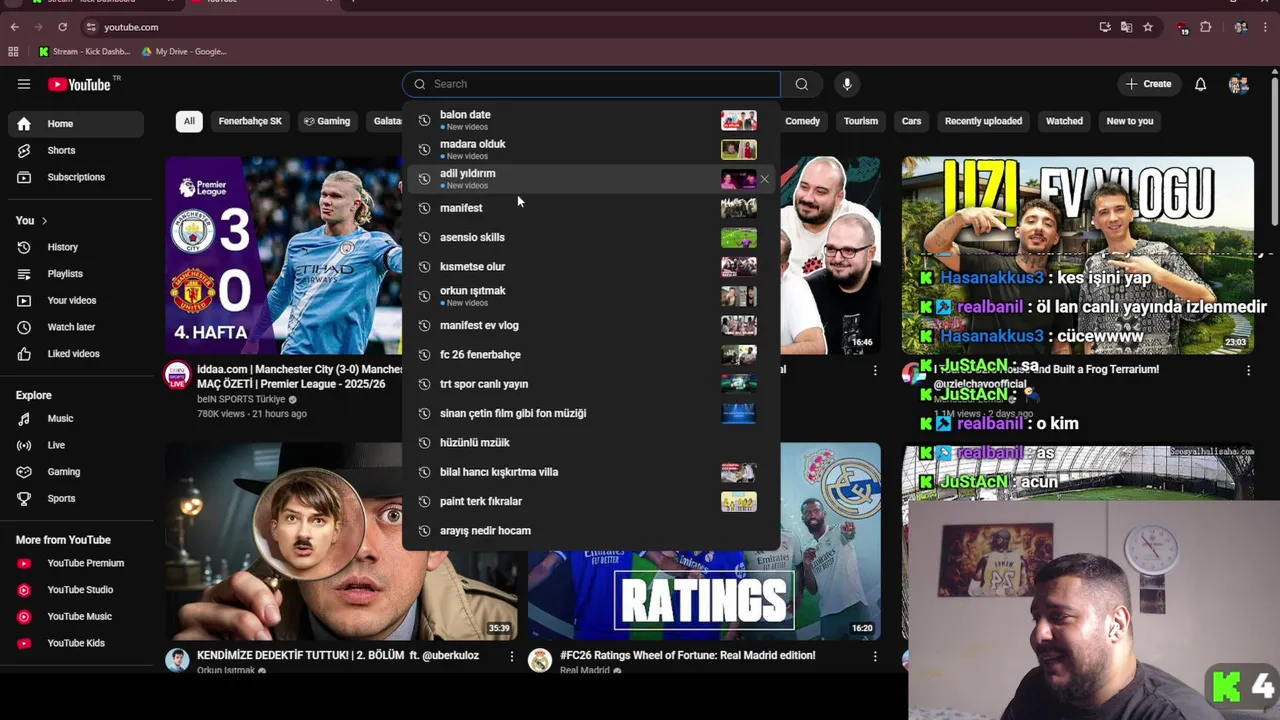Click inside the YouTube search field

(x=592, y=84)
